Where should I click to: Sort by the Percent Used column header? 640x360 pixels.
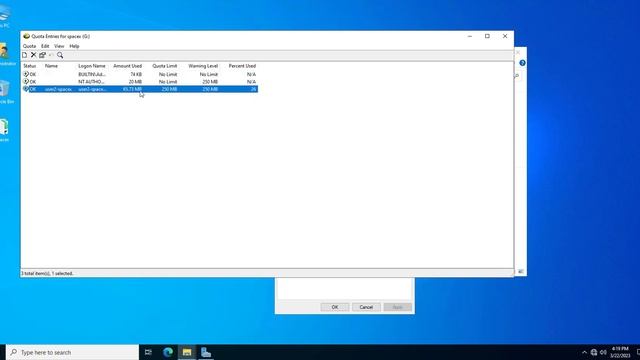[242, 66]
